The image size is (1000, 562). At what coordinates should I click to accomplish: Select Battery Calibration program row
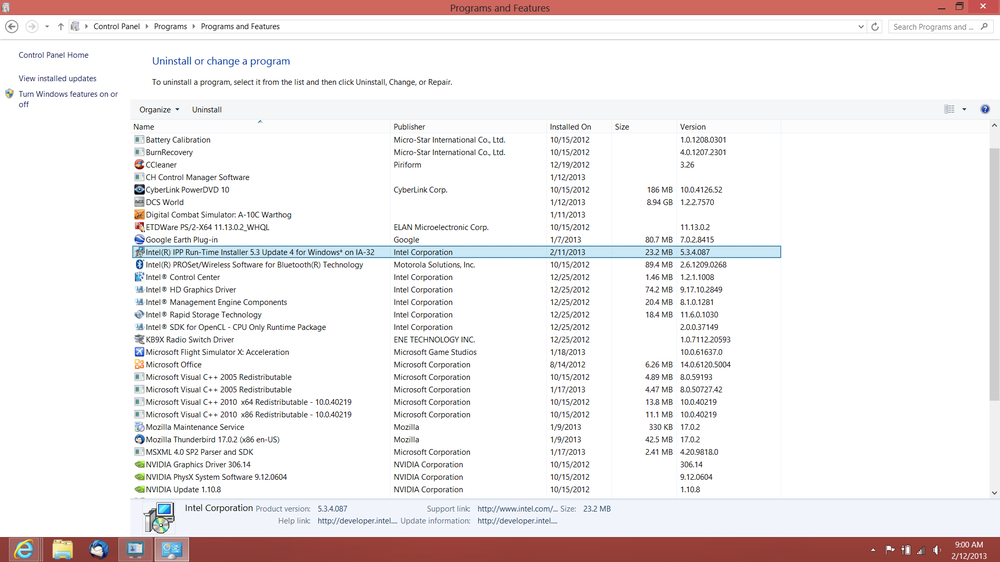(456, 140)
